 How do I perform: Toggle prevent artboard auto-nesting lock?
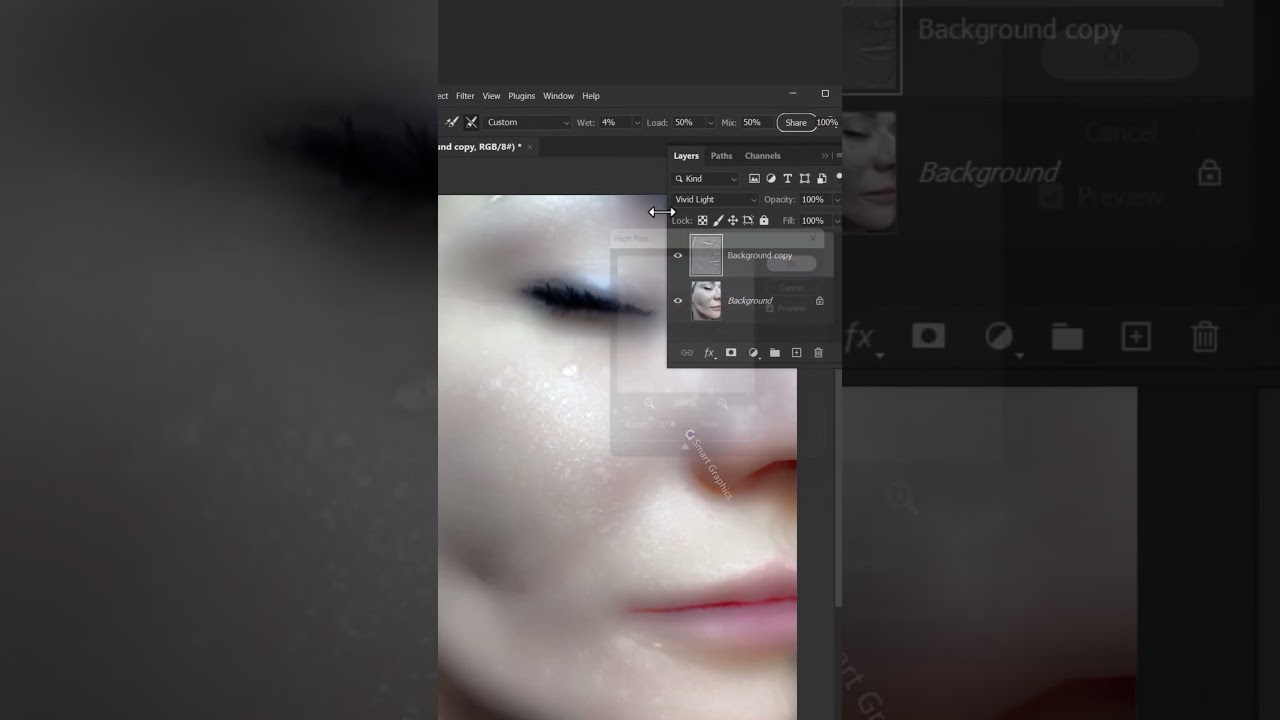pyautogui.click(x=748, y=221)
